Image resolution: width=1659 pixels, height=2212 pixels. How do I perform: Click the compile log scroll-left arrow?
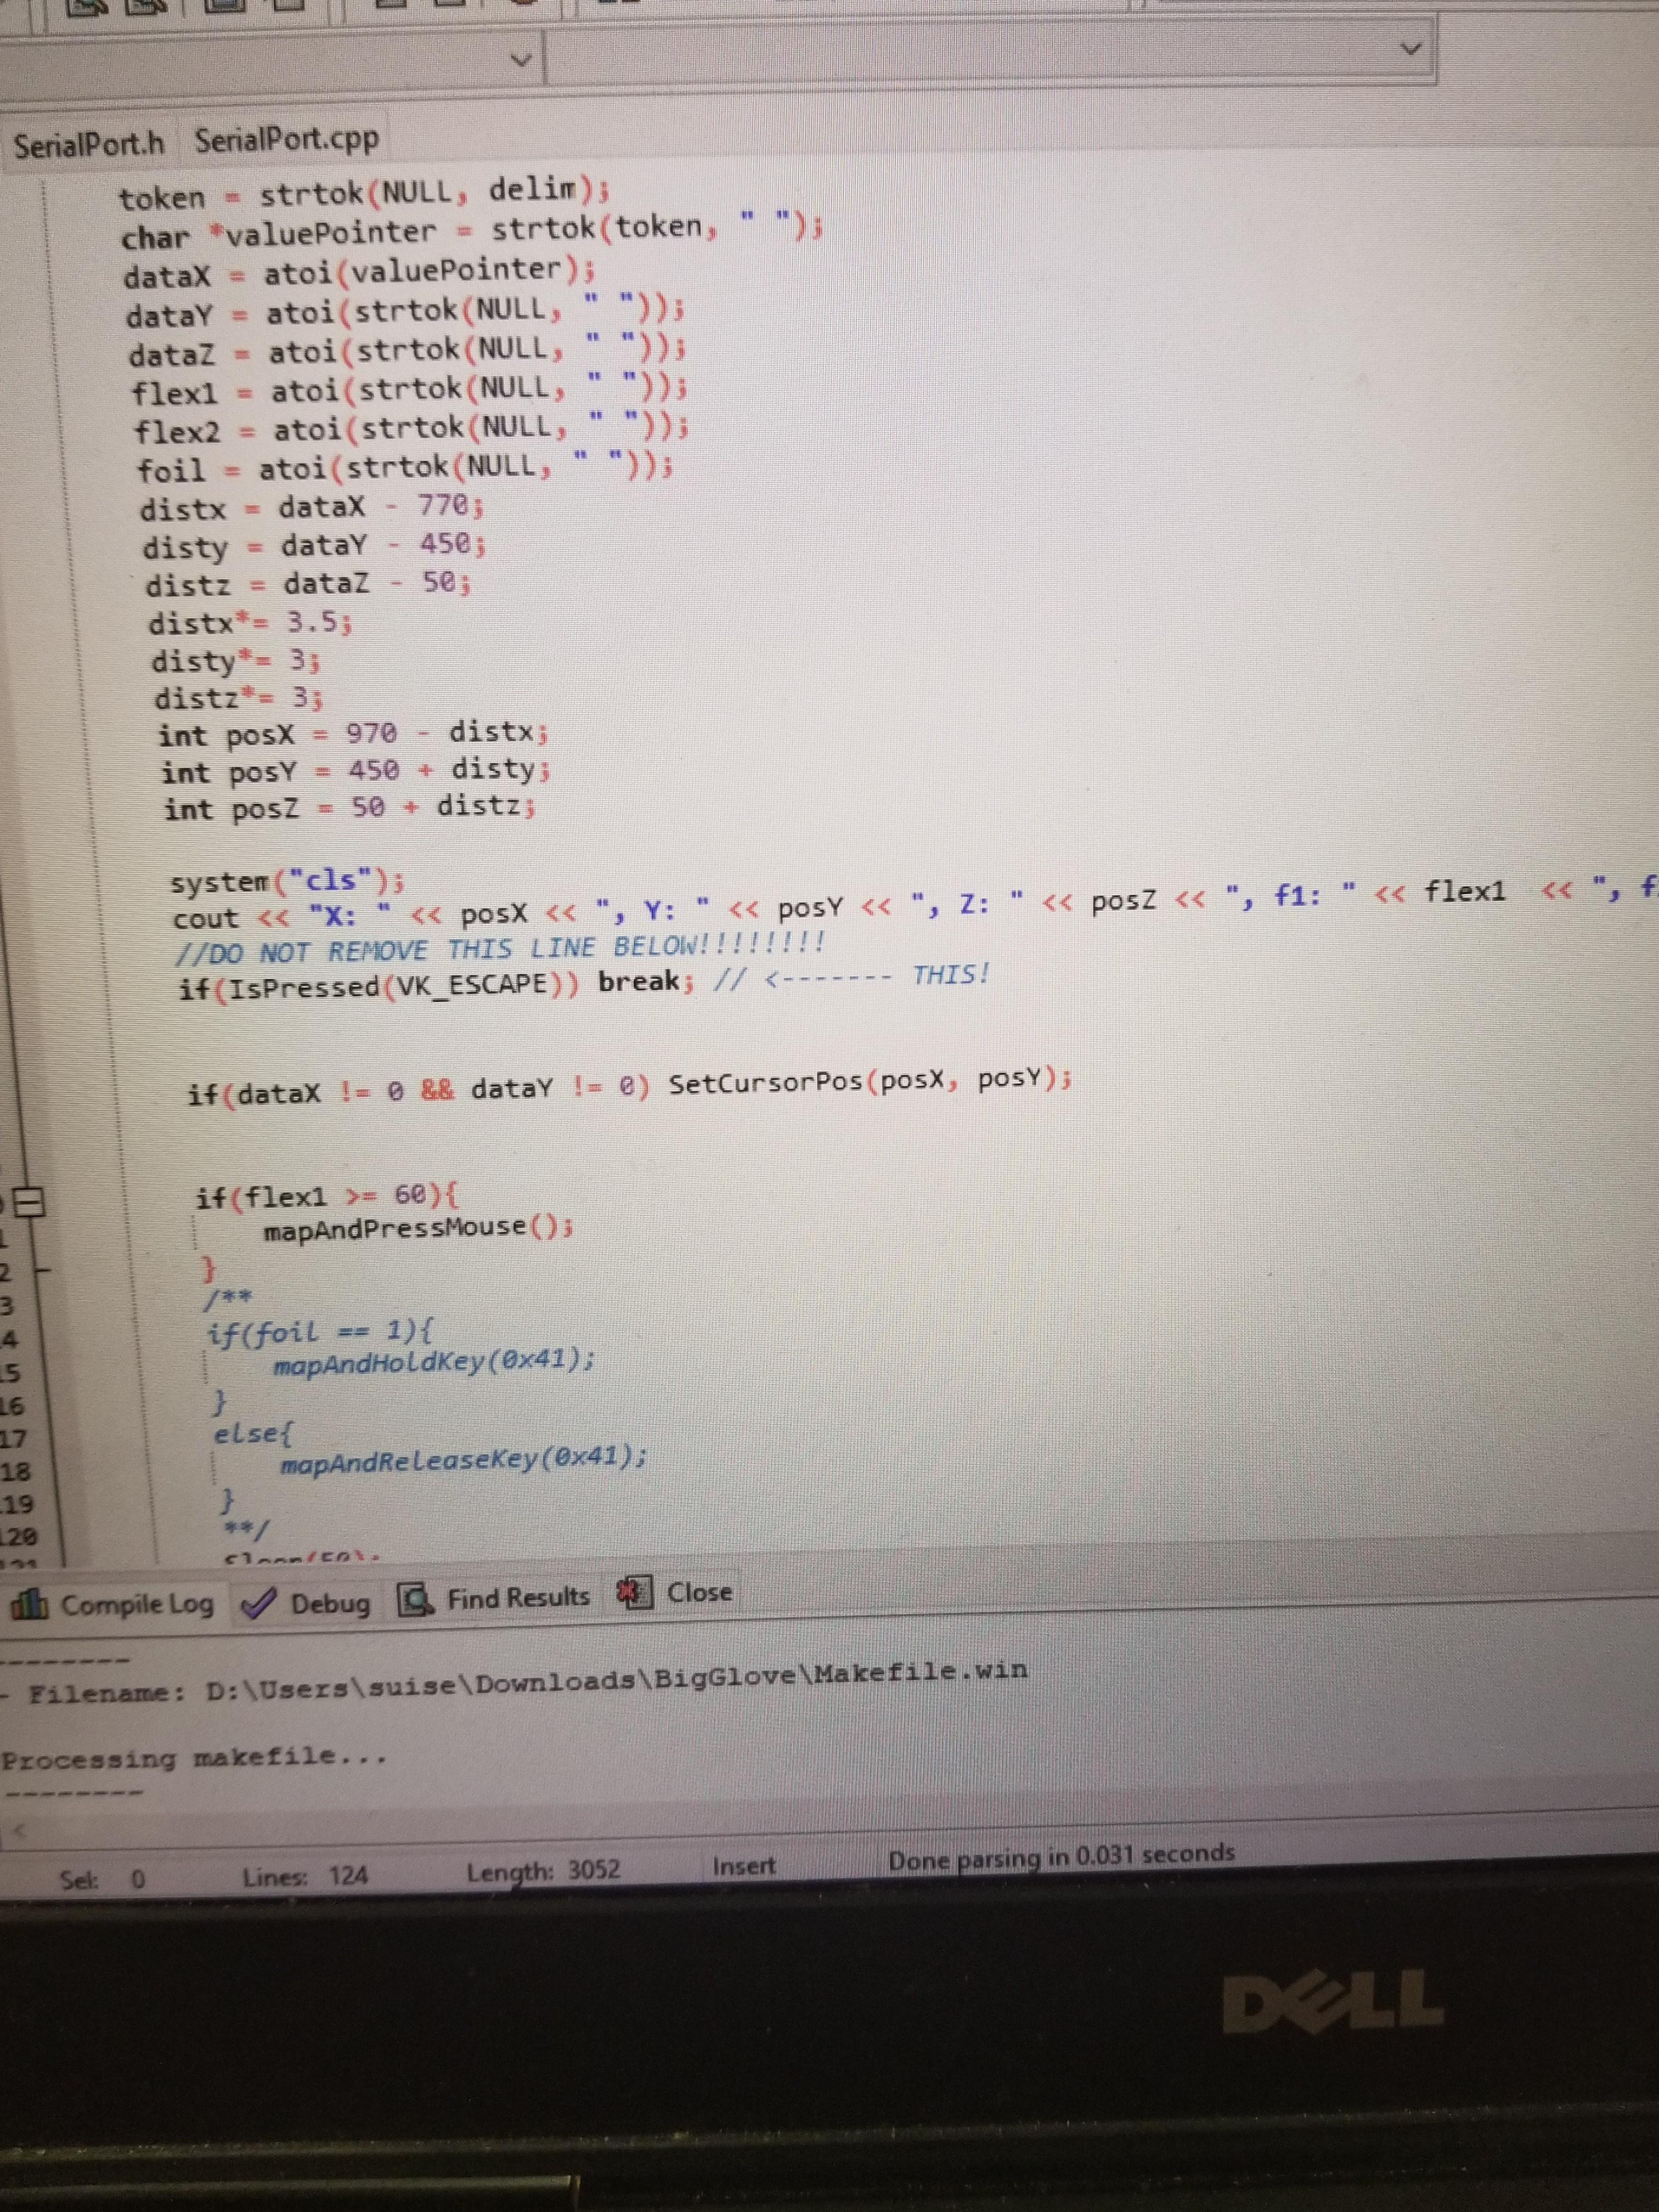pos(18,1832)
